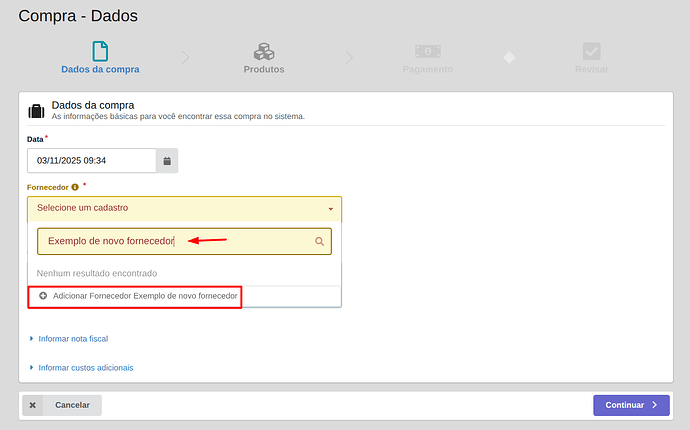The height and width of the screenshot is (430, 690).
Task: Click the plus icon beside Adicionar Fornecedor
Action: (x=43, y=297)
